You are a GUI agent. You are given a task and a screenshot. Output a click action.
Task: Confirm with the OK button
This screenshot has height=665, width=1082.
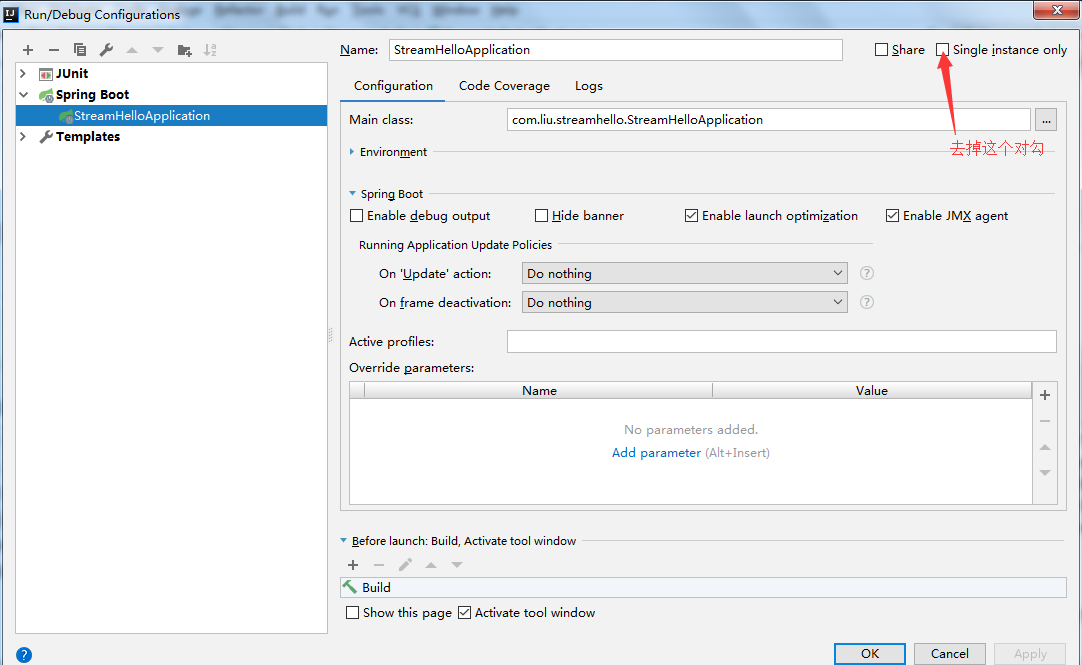pos(869,653)
